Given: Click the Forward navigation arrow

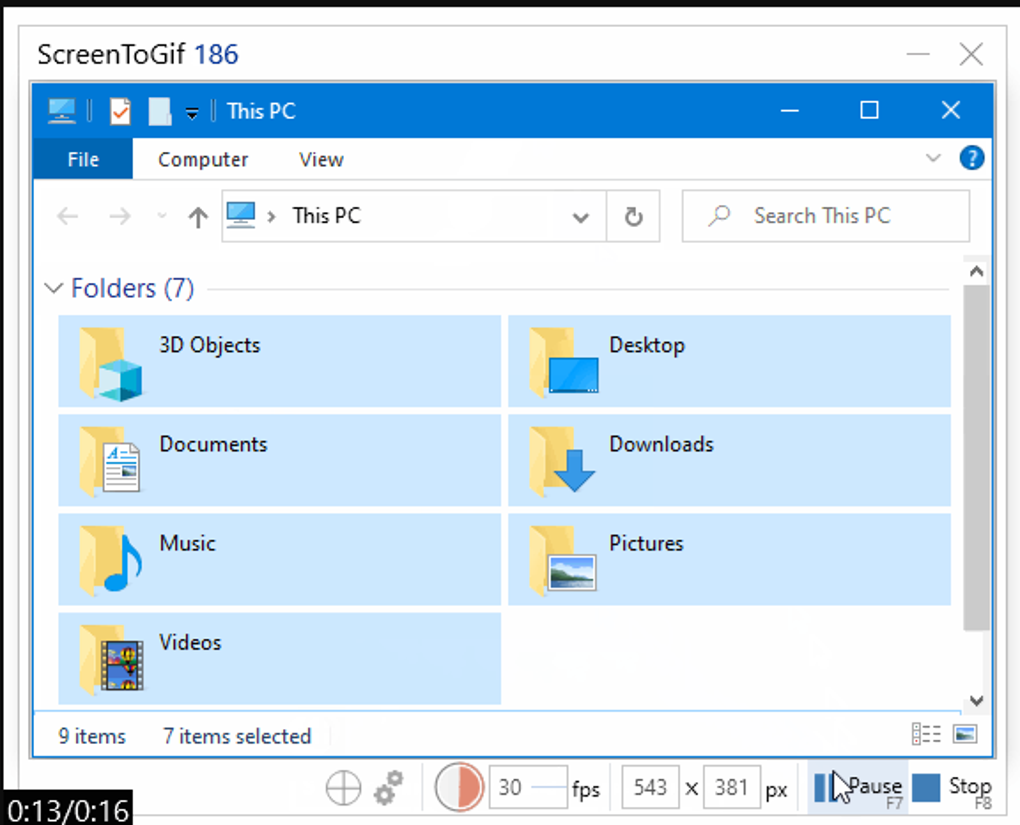Looking at the screenshot, I should (120, 216).
